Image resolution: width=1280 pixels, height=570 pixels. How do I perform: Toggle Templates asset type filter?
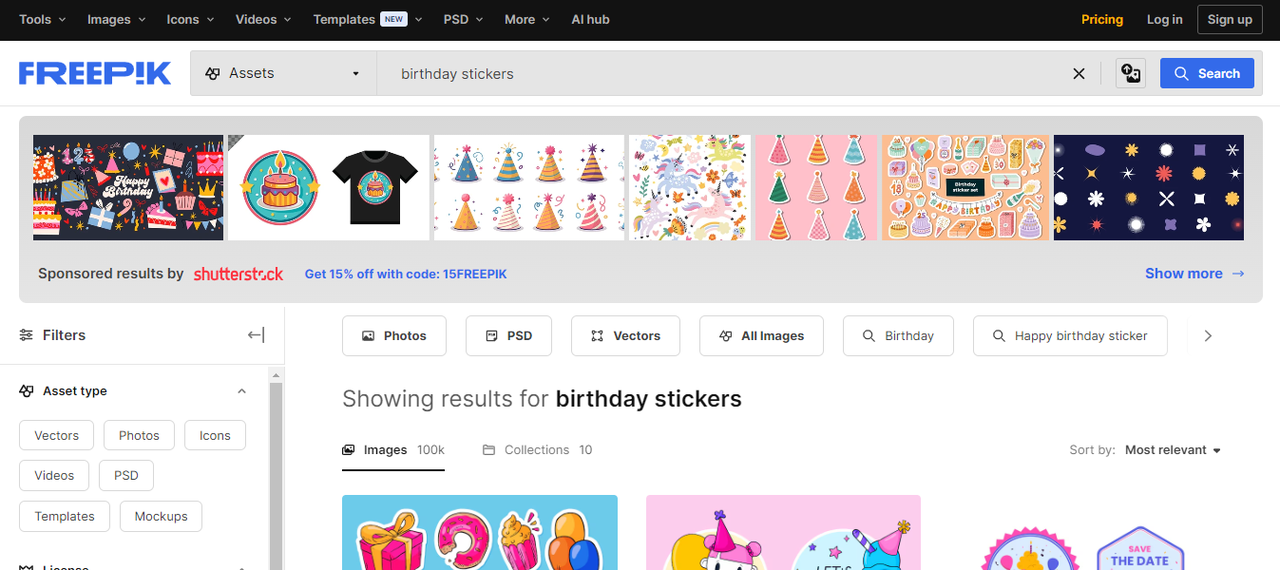(65, 516)
